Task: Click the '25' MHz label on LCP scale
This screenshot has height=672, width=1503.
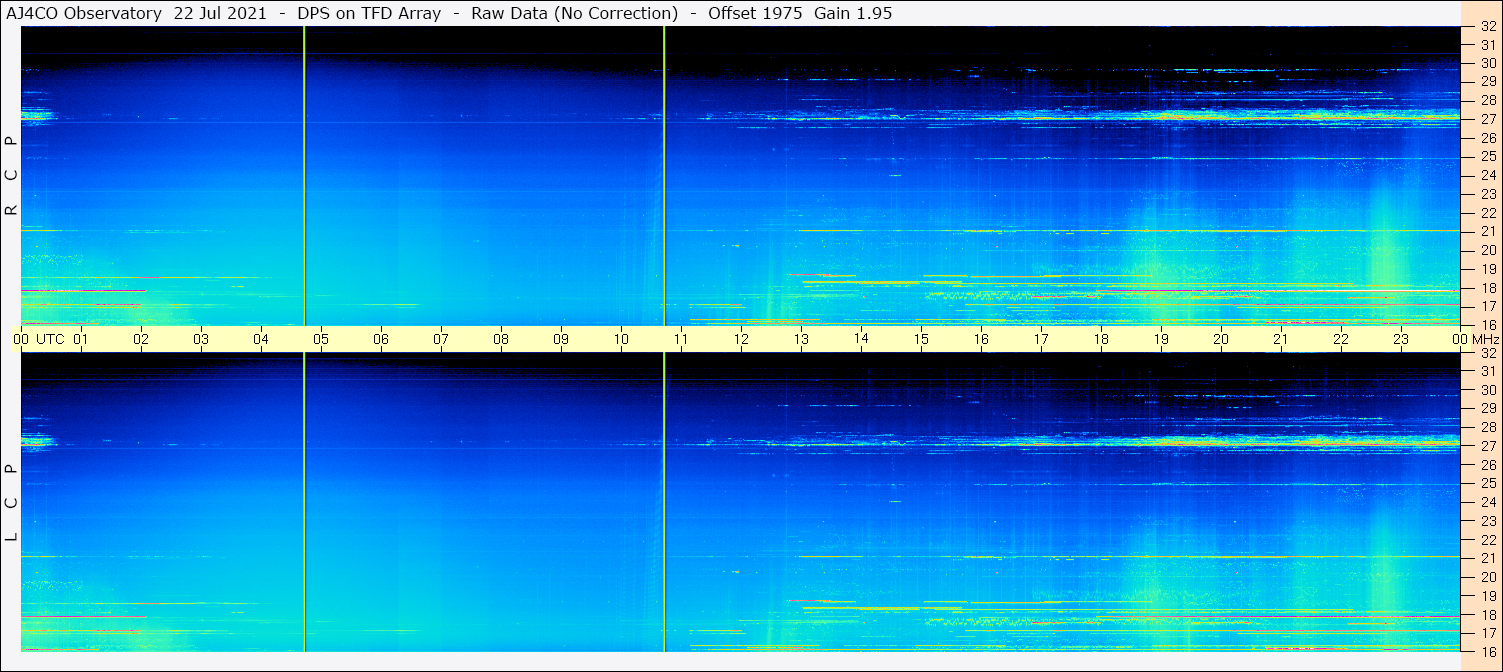Action: [x=1488, y=483]
